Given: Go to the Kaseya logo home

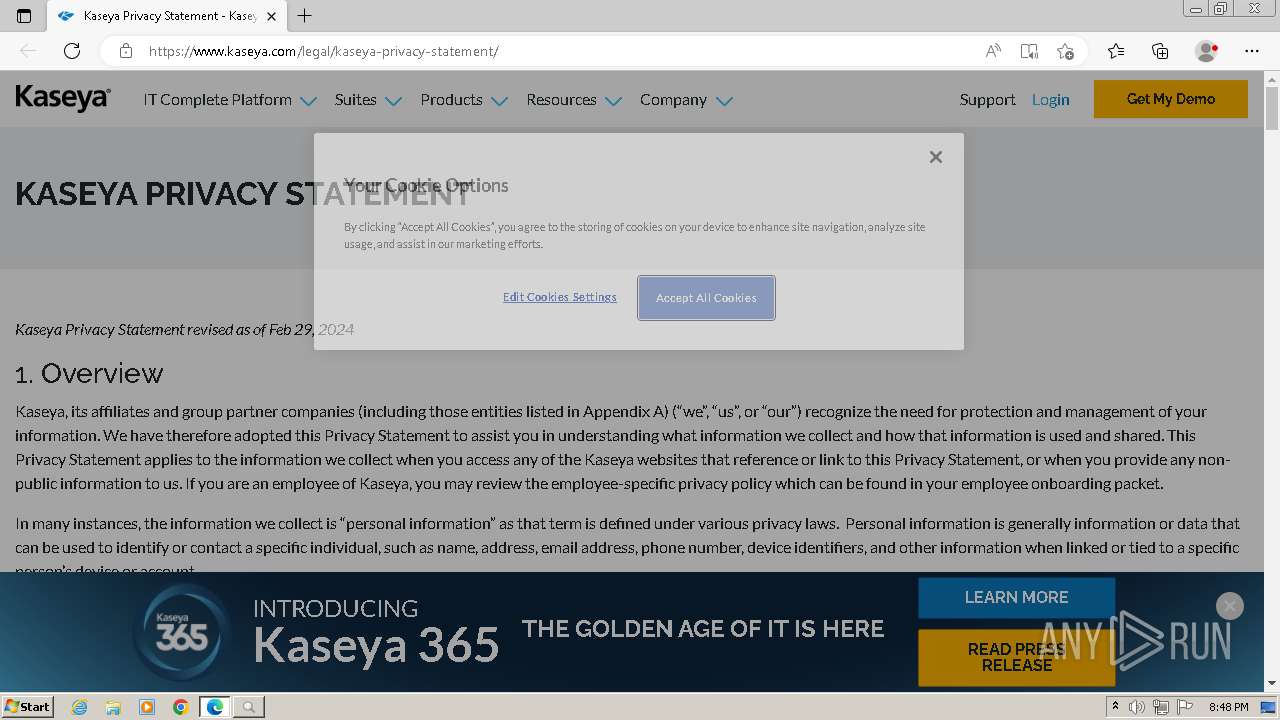Looking at the screenshot, I should [63, 99].
